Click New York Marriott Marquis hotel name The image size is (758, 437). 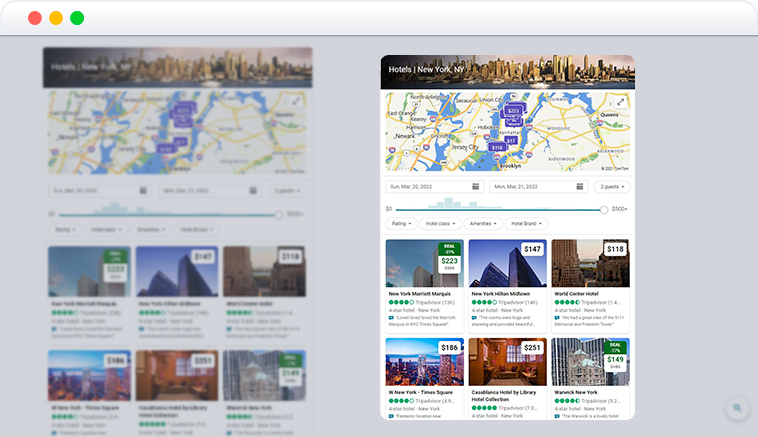click(x=420, y=294)
